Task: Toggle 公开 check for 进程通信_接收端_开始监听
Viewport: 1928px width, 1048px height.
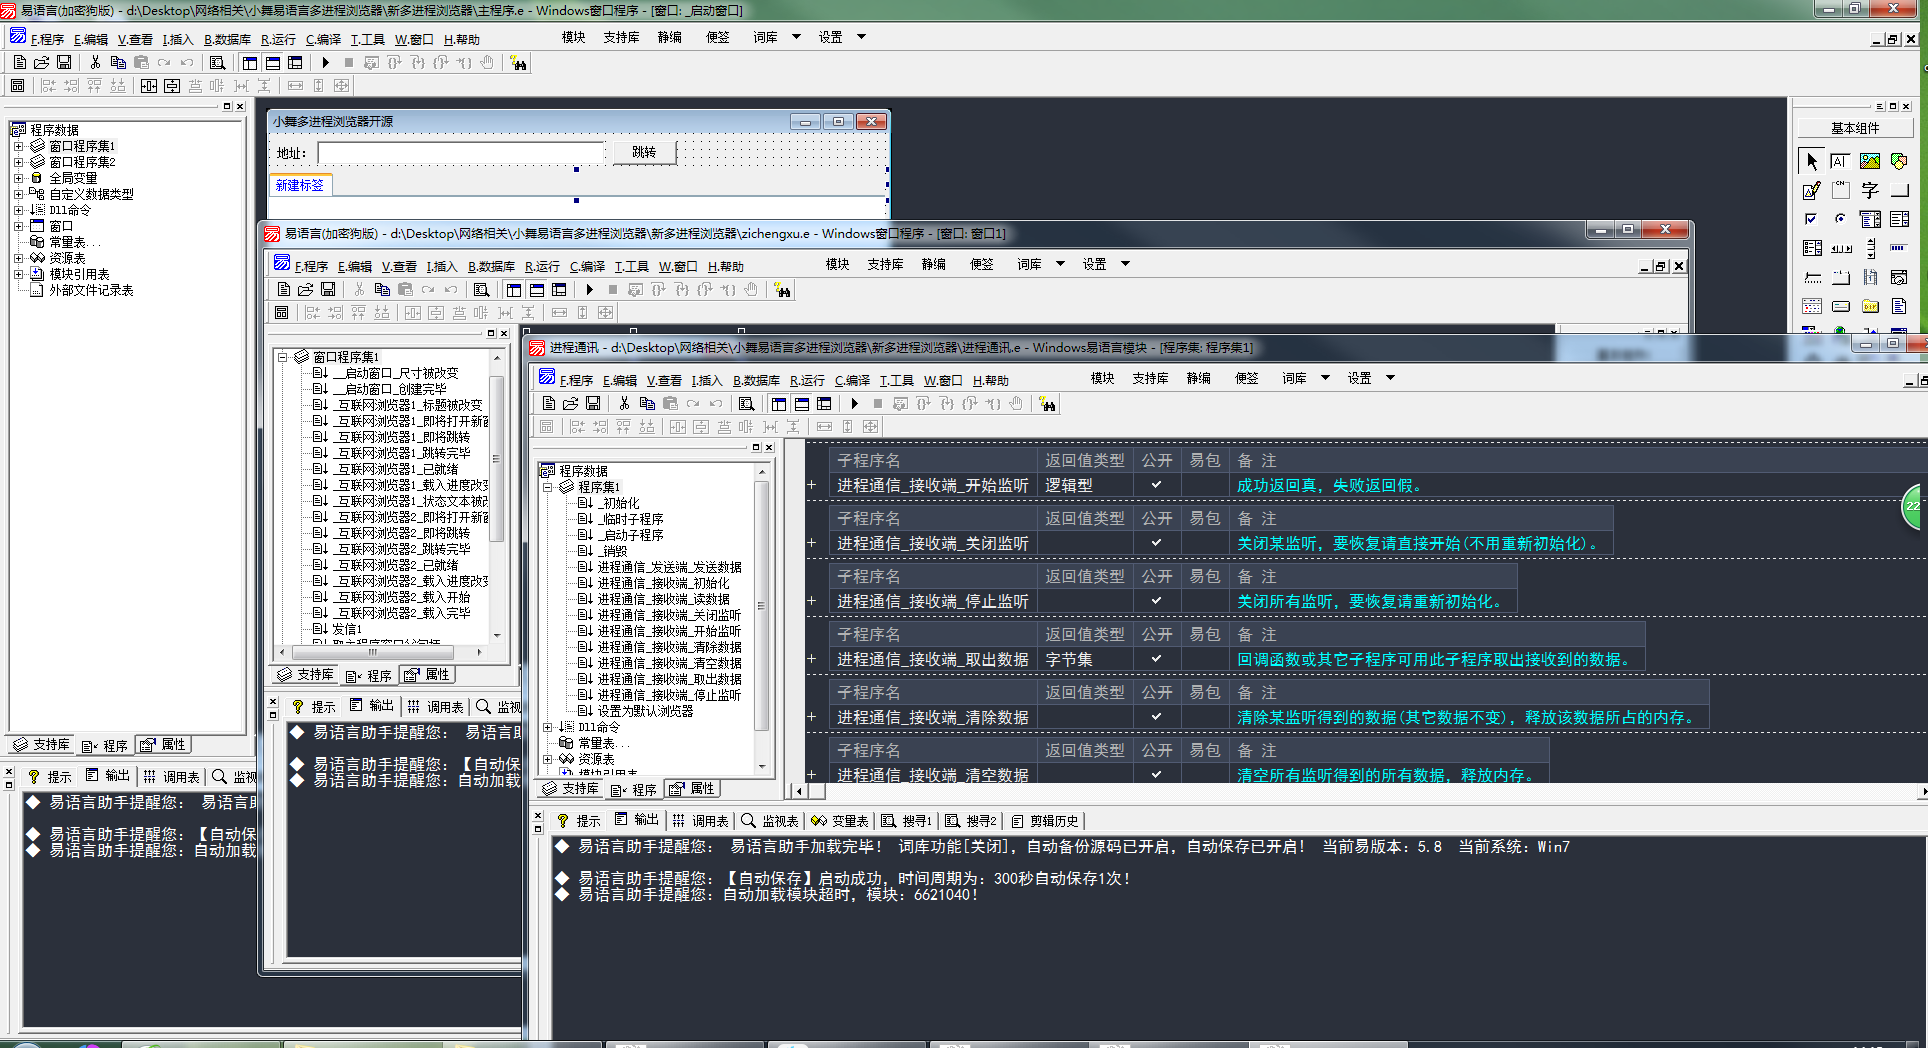Action: [x=1156, y=485]
